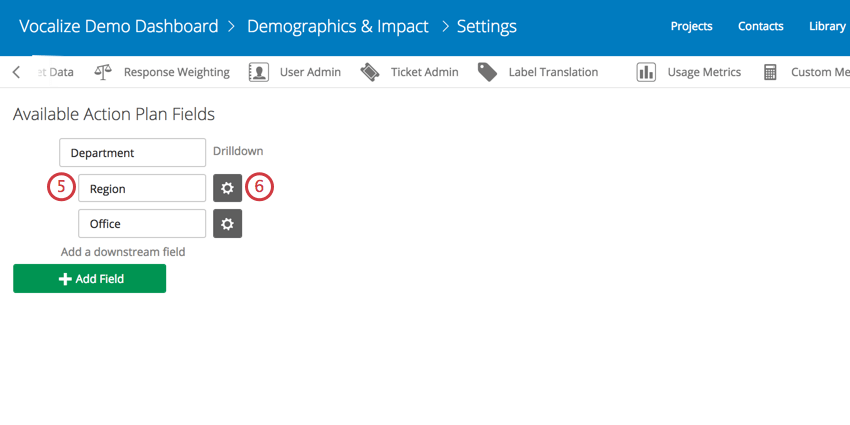The image size is (850, 425).
Task: Open Contacts in the top navigation
Action: pos(761,27)
